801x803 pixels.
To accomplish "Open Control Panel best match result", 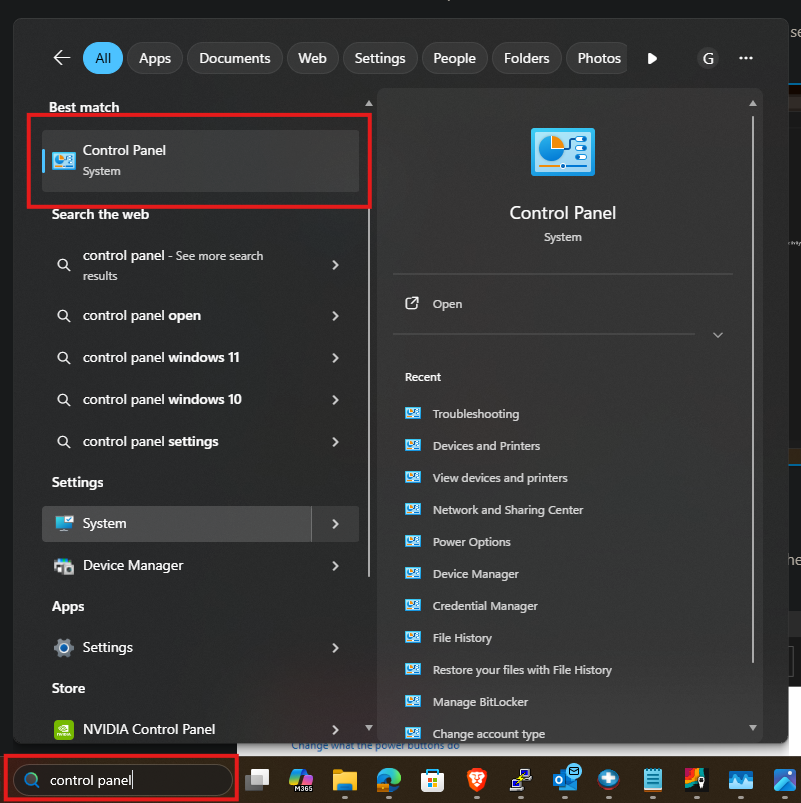I will point(200,161).
